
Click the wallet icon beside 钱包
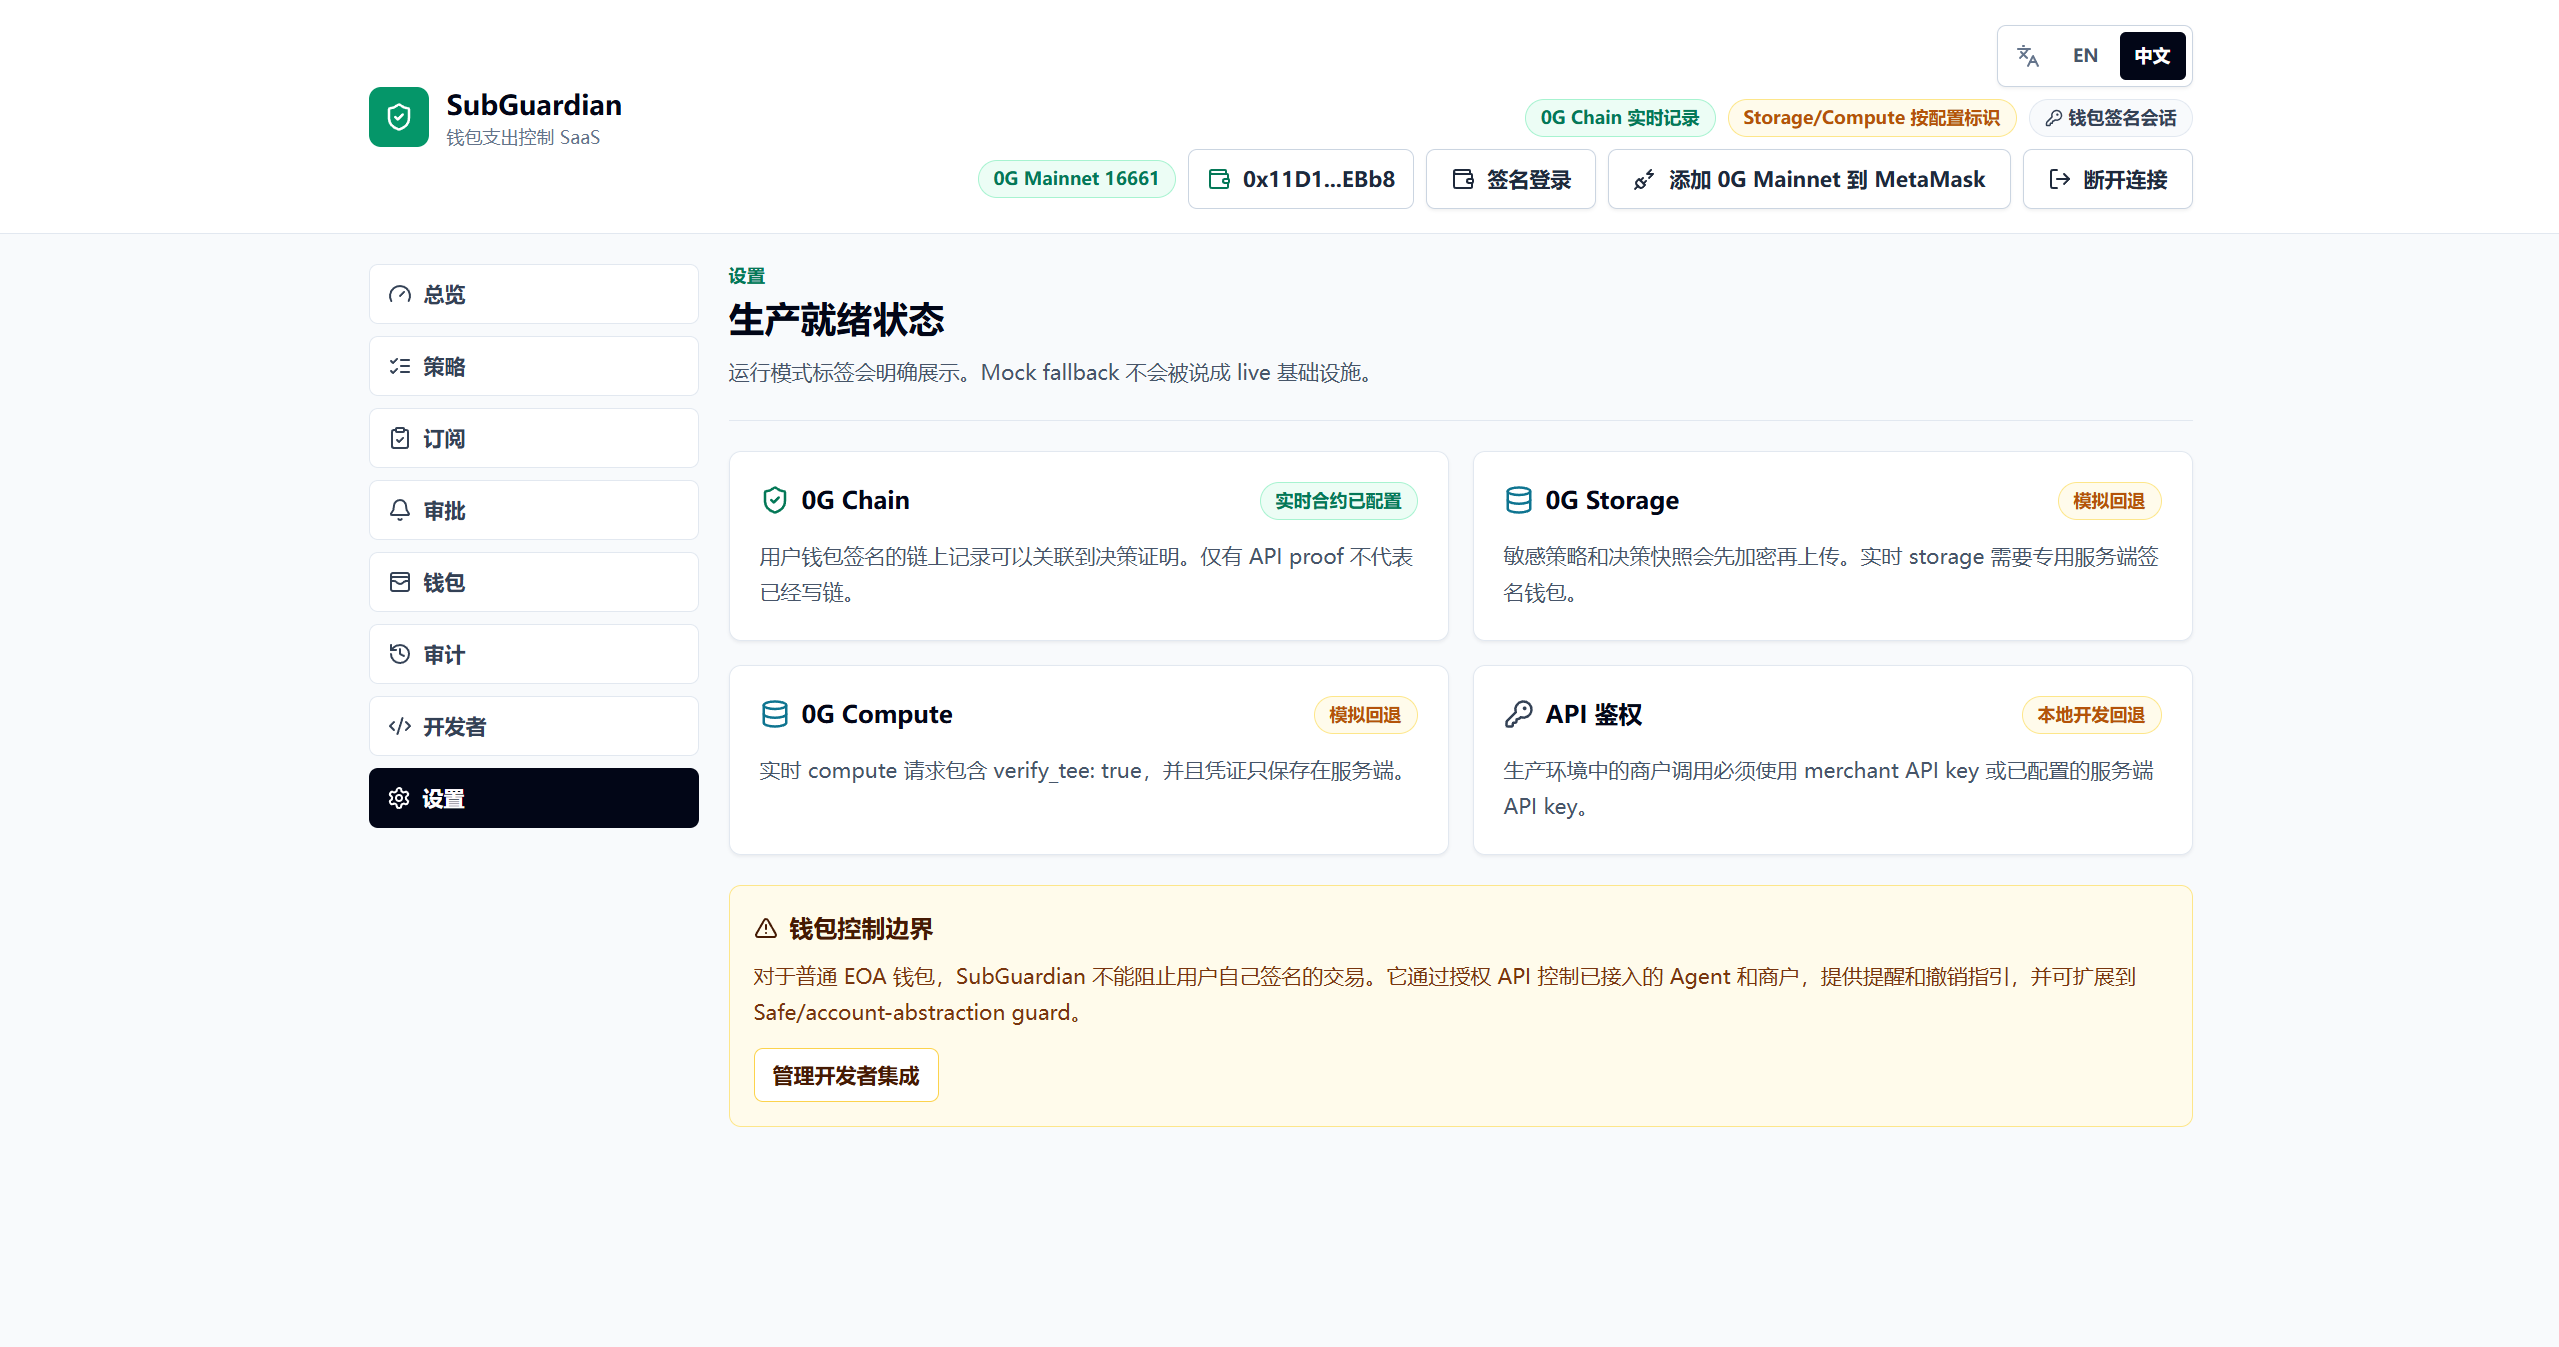click(x=400, y=582)
